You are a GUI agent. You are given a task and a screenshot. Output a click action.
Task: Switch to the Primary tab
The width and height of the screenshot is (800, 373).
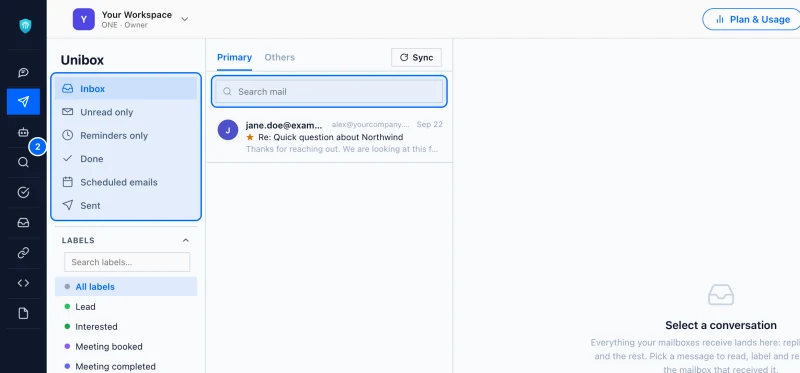234,57
